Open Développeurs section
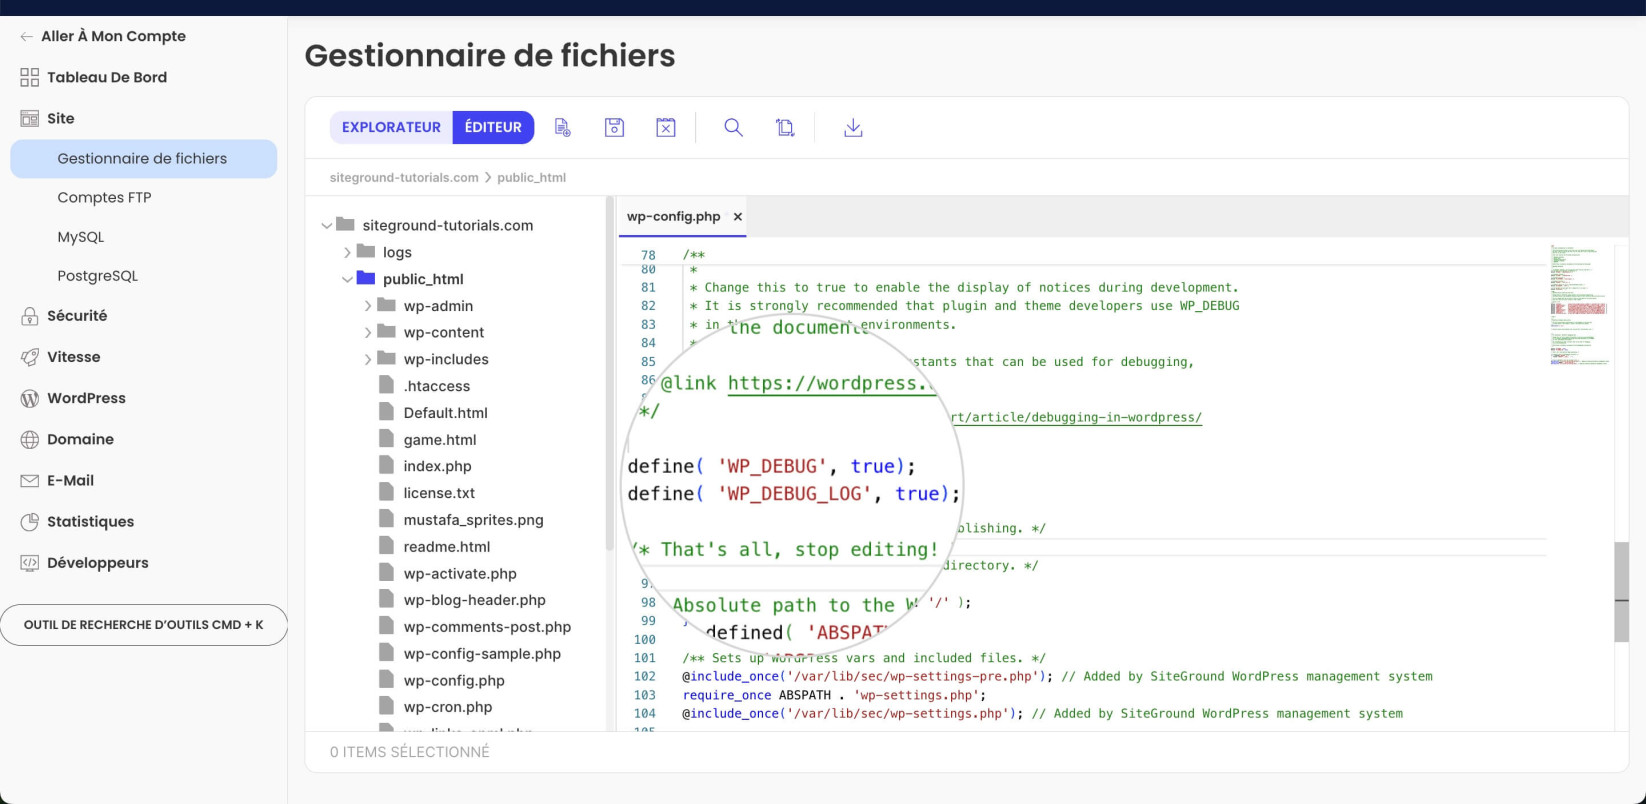 point(97,563)
